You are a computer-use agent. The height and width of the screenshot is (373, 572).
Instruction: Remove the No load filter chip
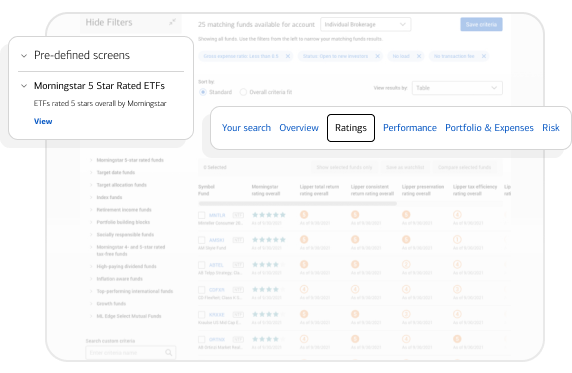tap(419, 56)
